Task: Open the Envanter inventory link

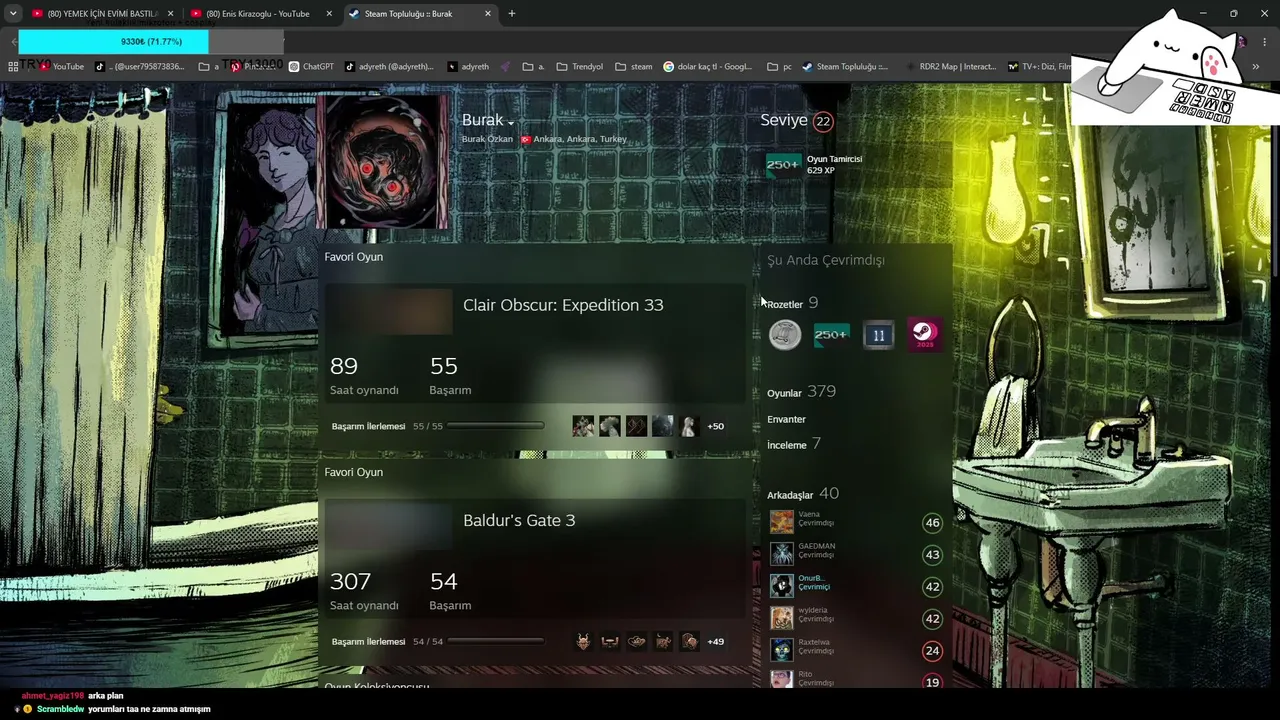Action: tap(786, 419)
